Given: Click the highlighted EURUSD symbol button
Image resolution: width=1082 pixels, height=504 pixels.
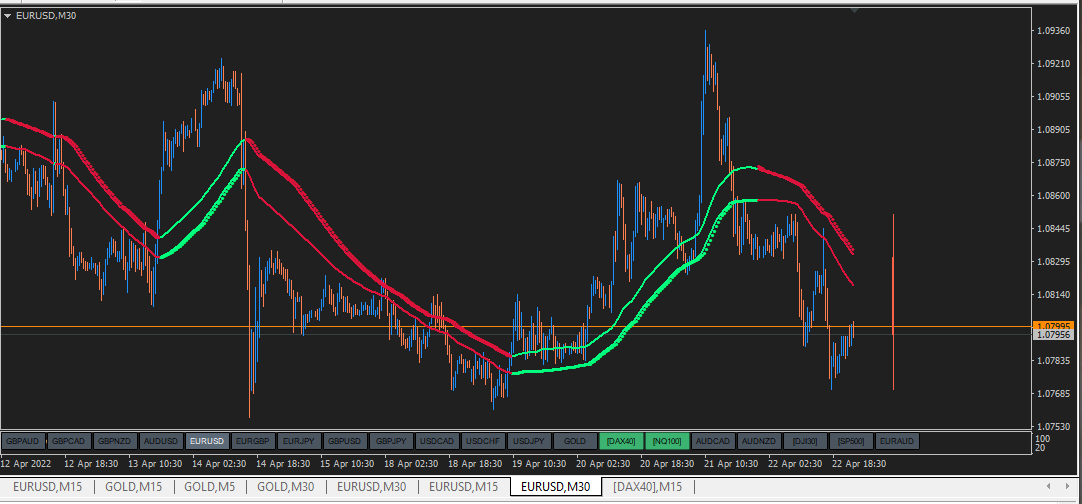Looking at the screenshot, I should 207,441.
